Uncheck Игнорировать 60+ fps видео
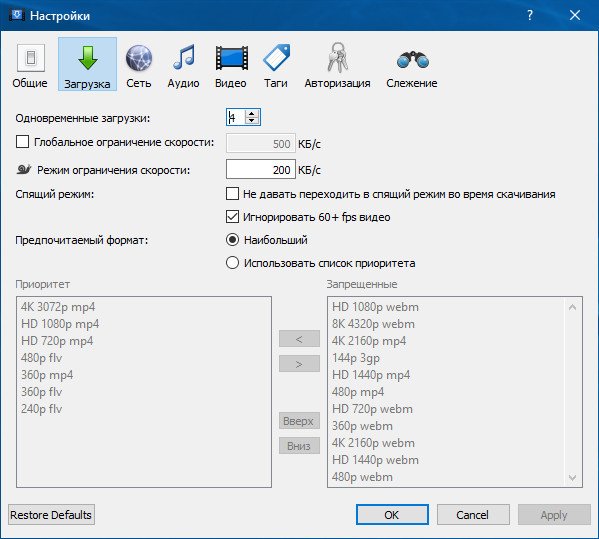Viewport: 599px width, 539px height. tap(232, 217)
